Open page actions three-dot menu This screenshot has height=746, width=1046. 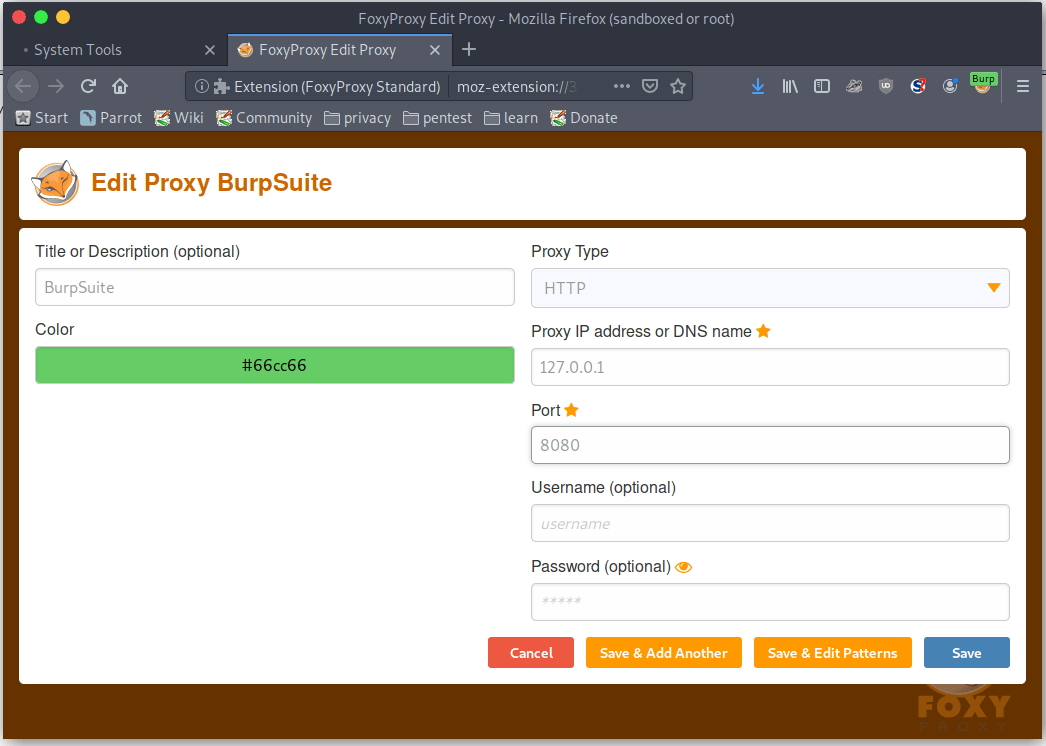coord(622,86)
